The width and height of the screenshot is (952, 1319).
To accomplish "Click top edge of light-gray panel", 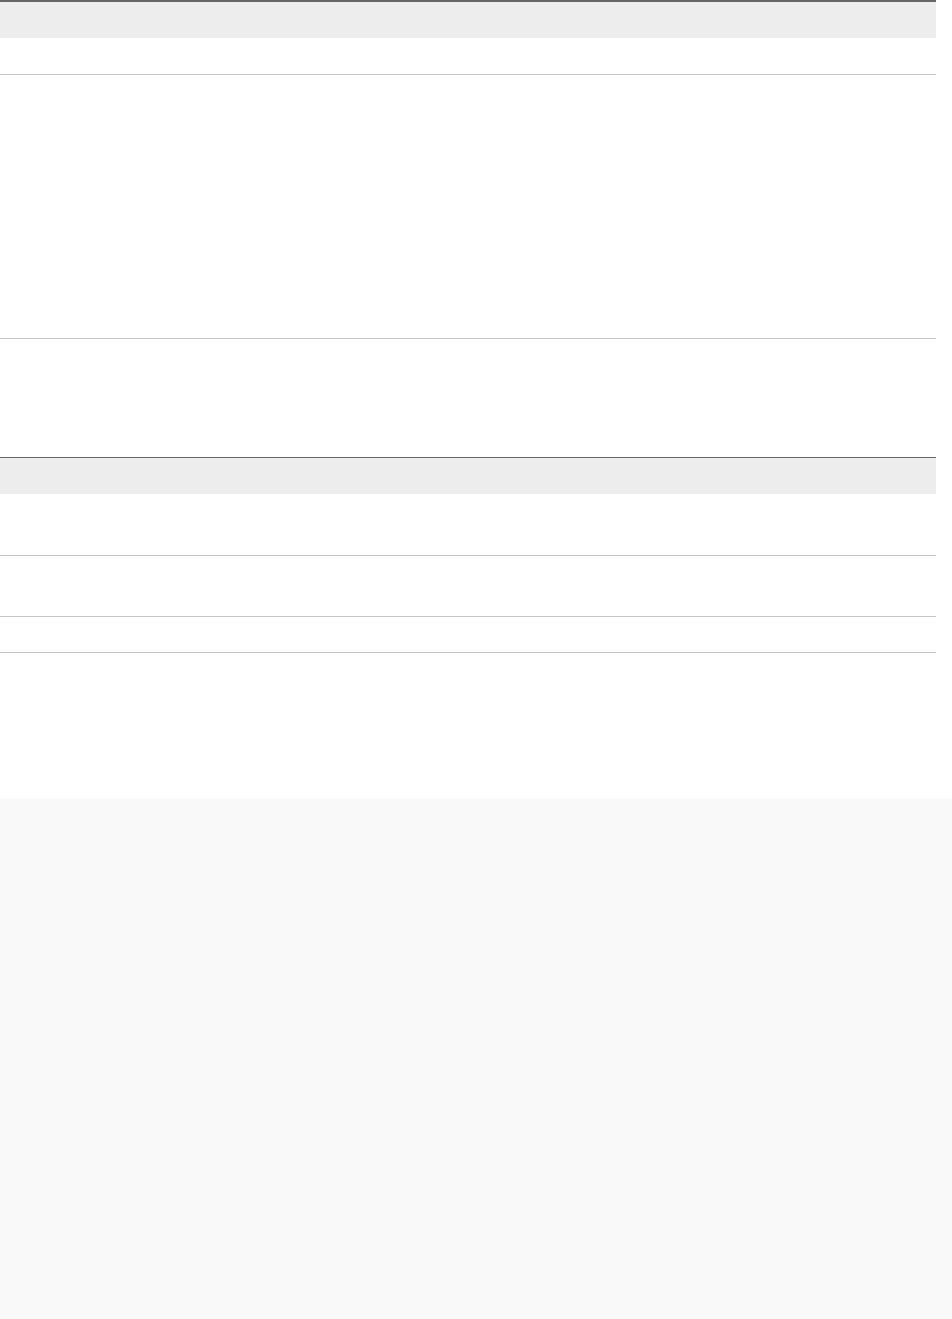I will [x=476, y=800].
